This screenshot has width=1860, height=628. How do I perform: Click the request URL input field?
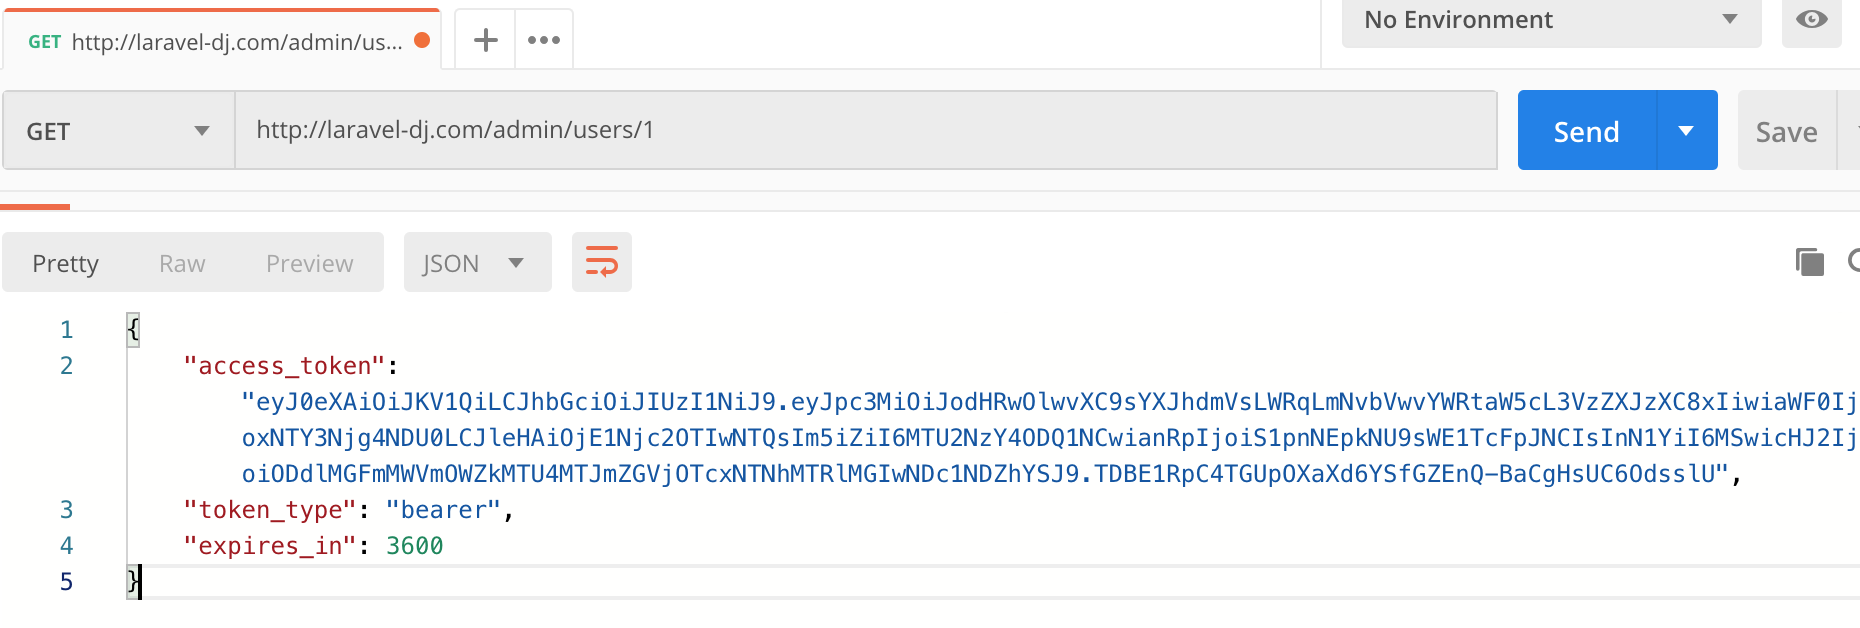(x=865, y=130)
